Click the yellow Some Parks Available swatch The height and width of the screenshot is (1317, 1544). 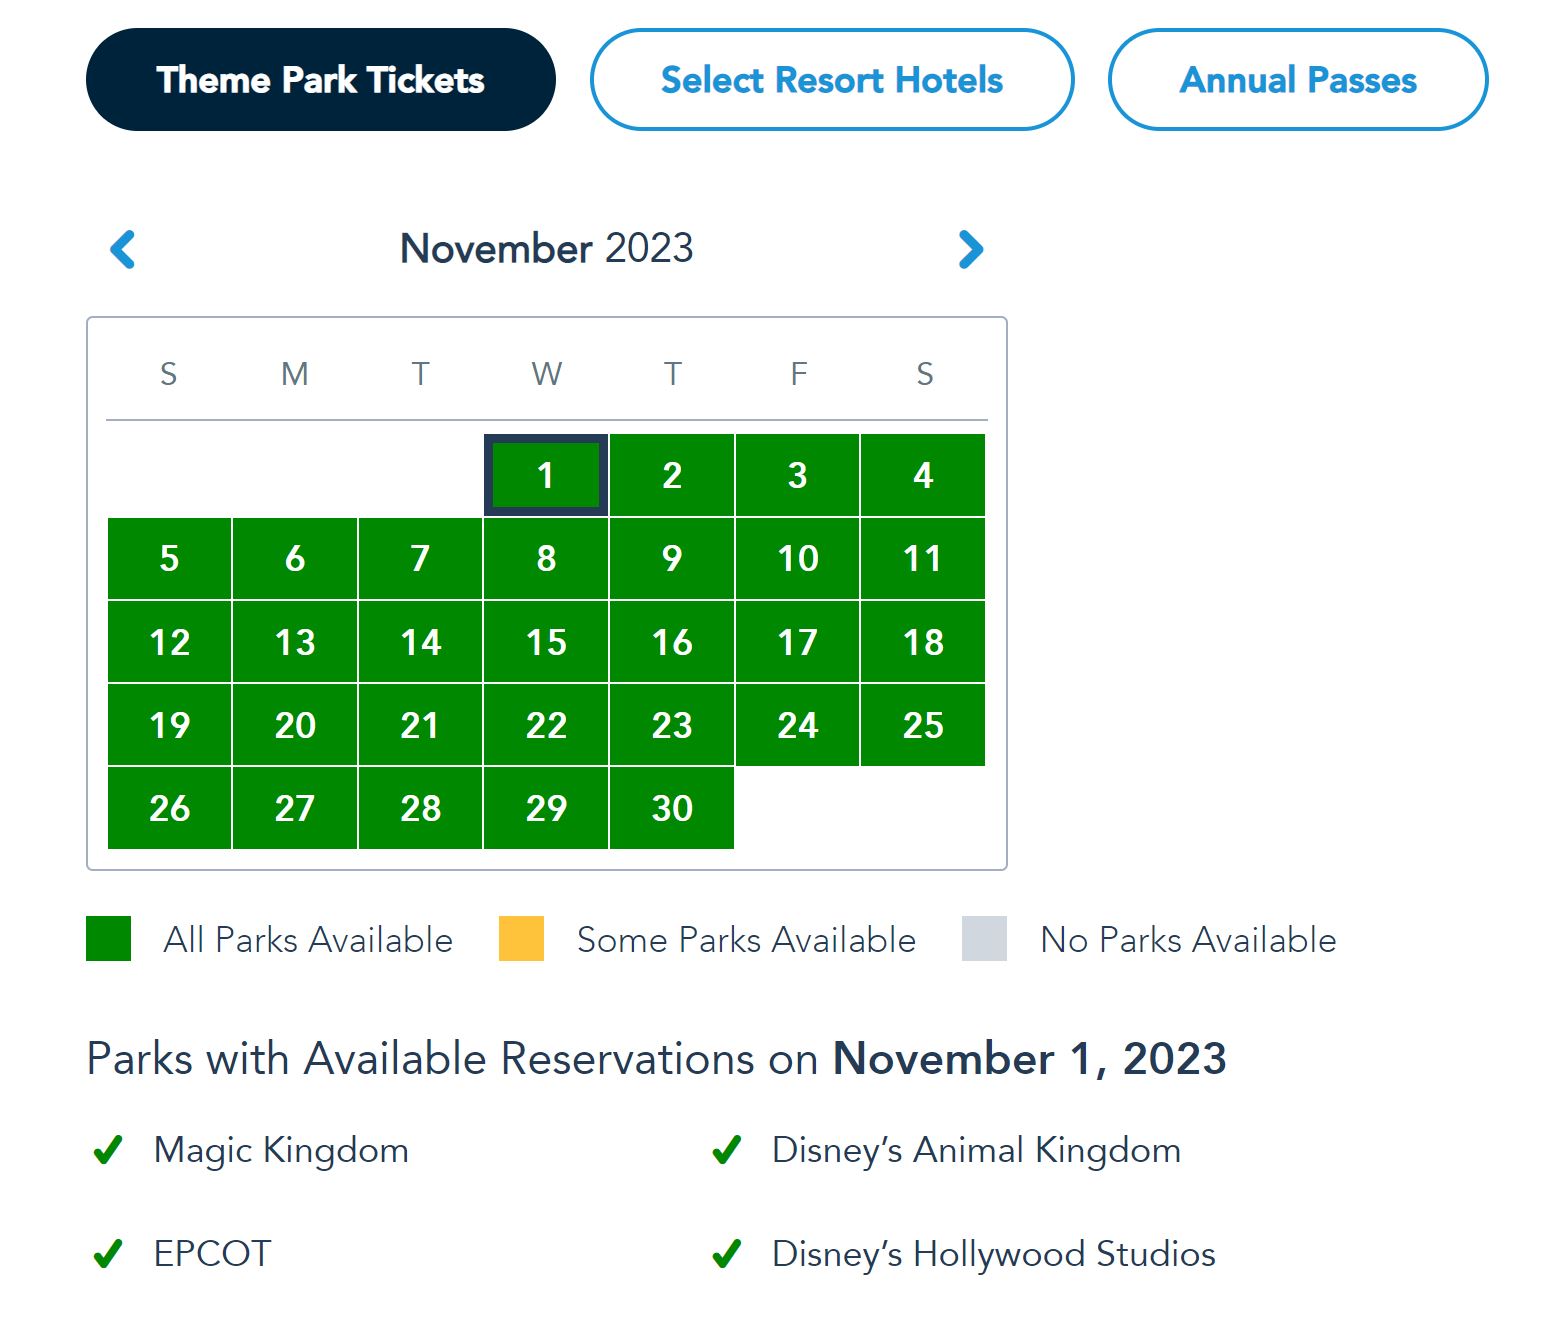(x=521, y=938)
